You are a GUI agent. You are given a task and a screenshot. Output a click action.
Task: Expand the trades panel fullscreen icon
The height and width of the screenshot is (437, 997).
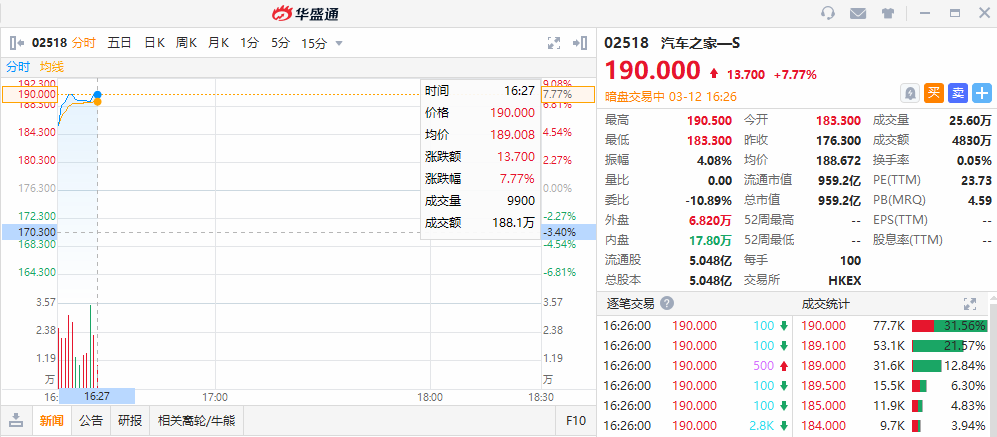[x=970, y=303]
